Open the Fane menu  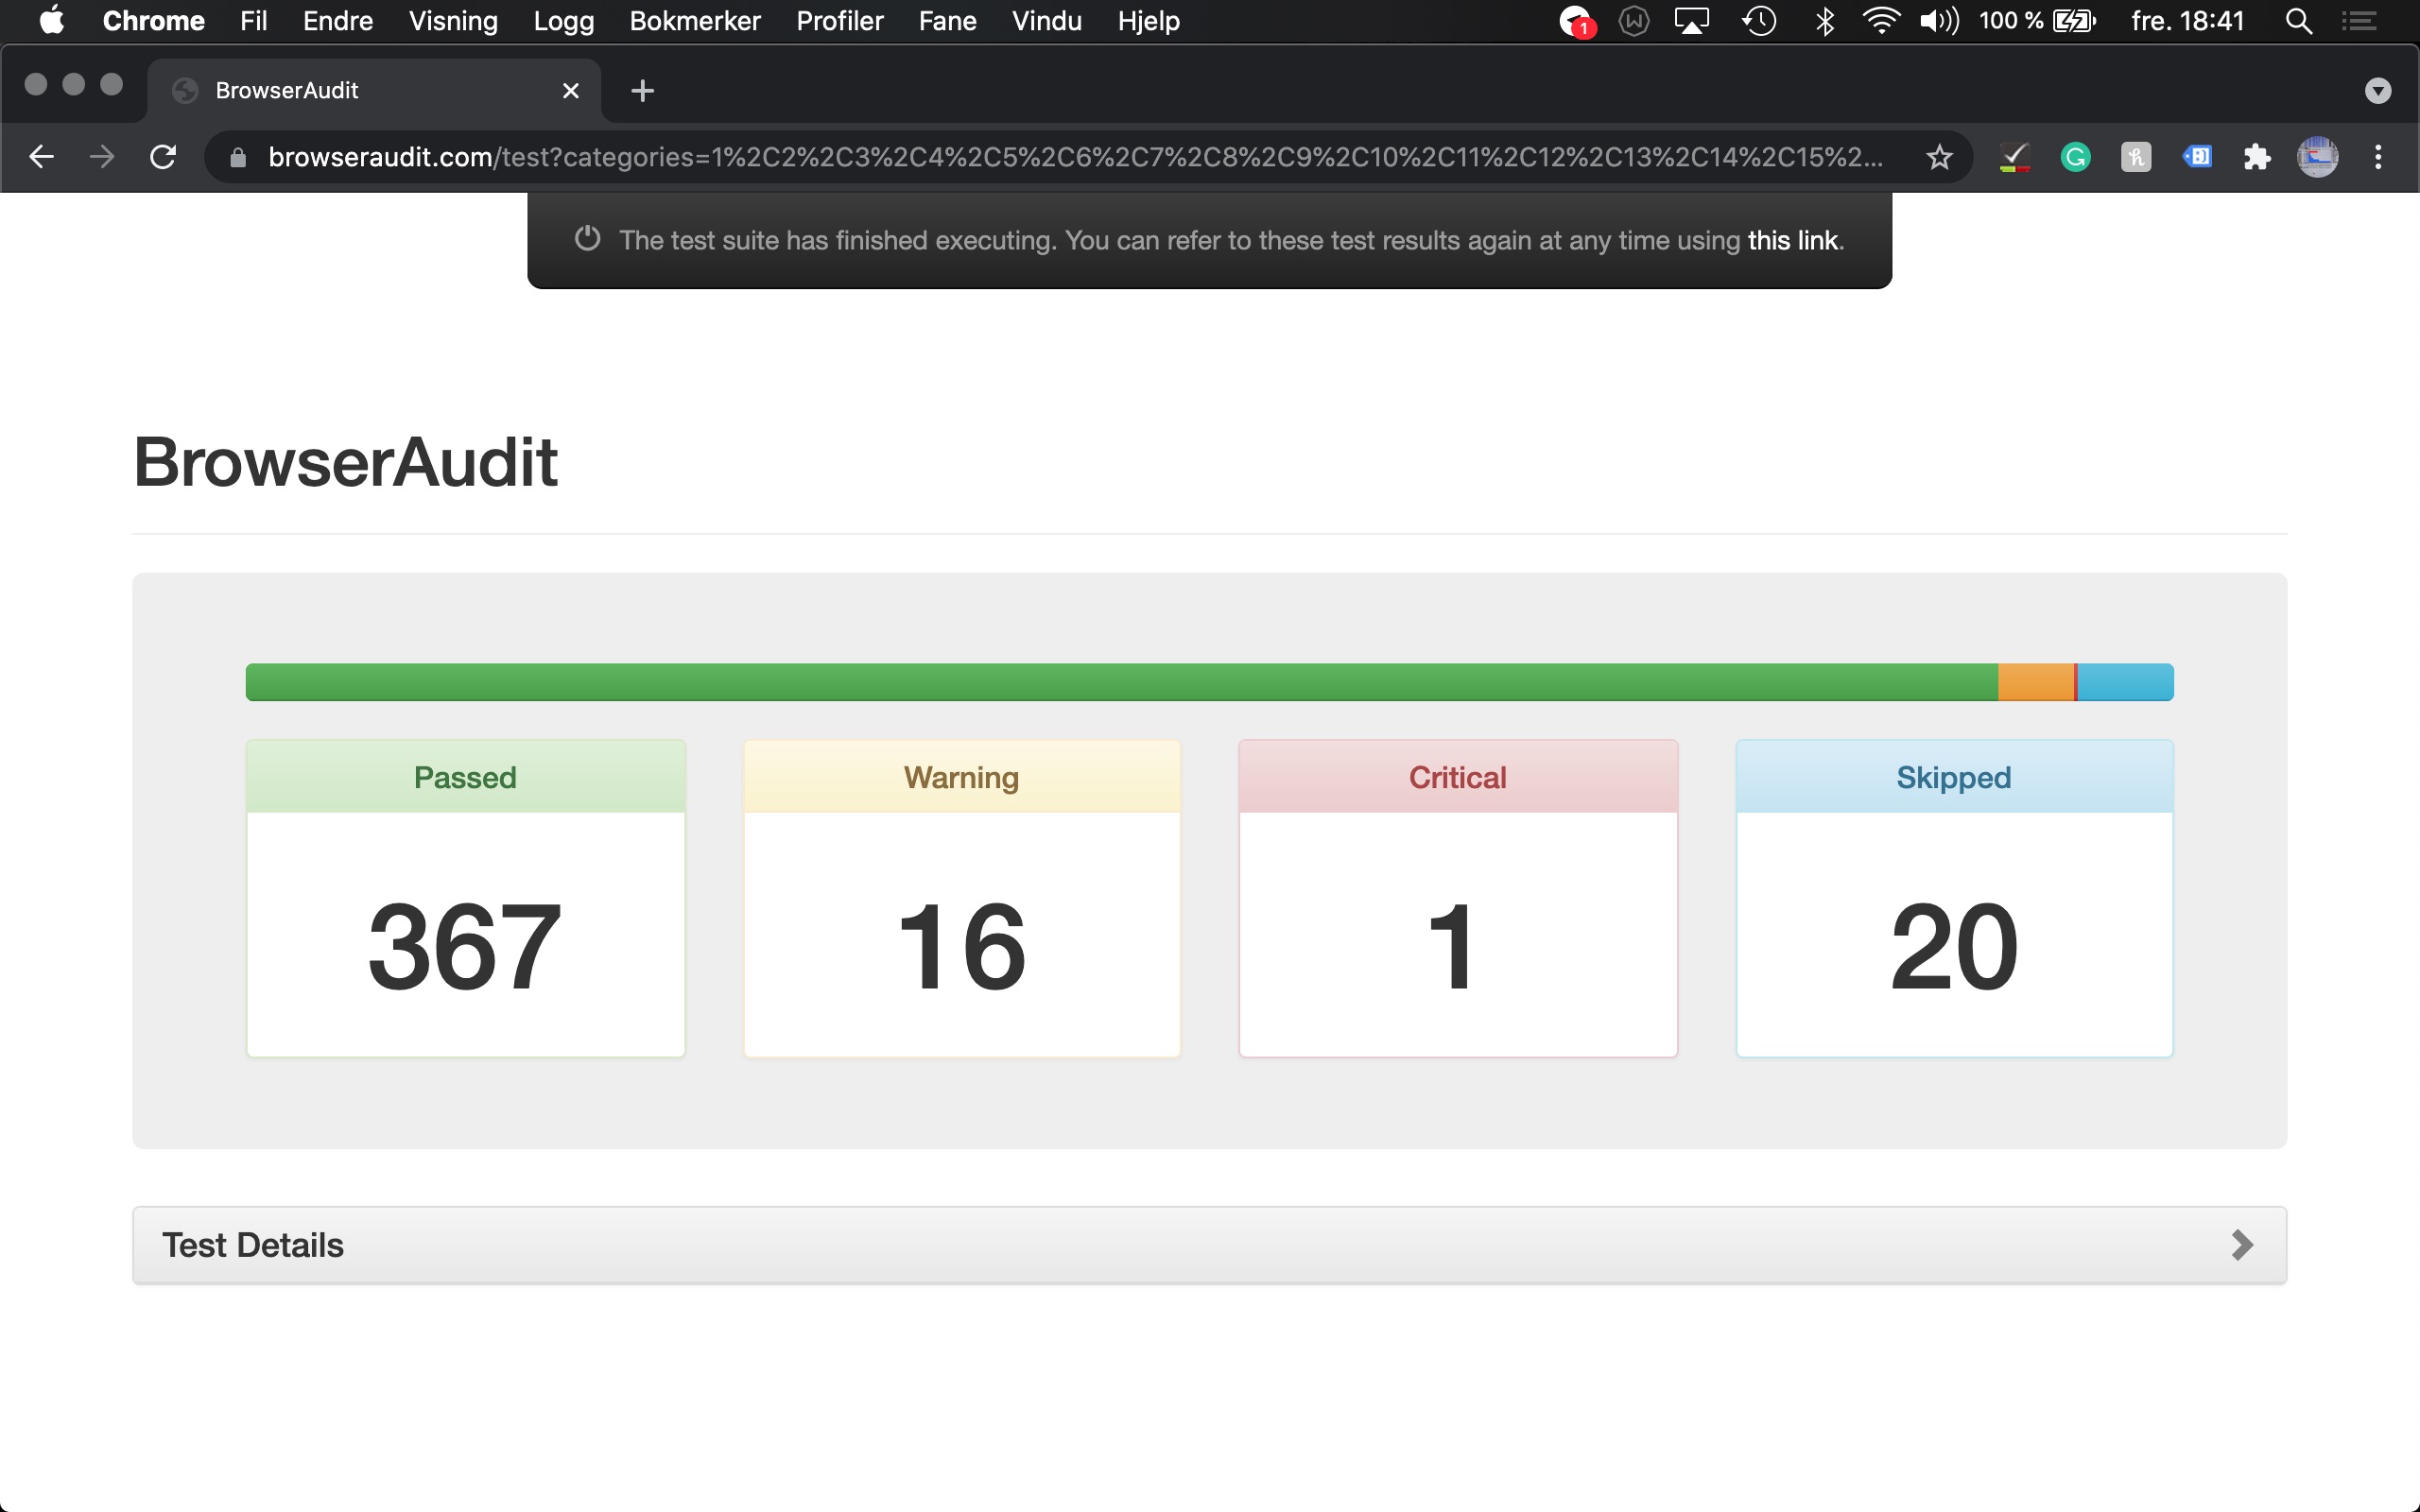(947, 21)
